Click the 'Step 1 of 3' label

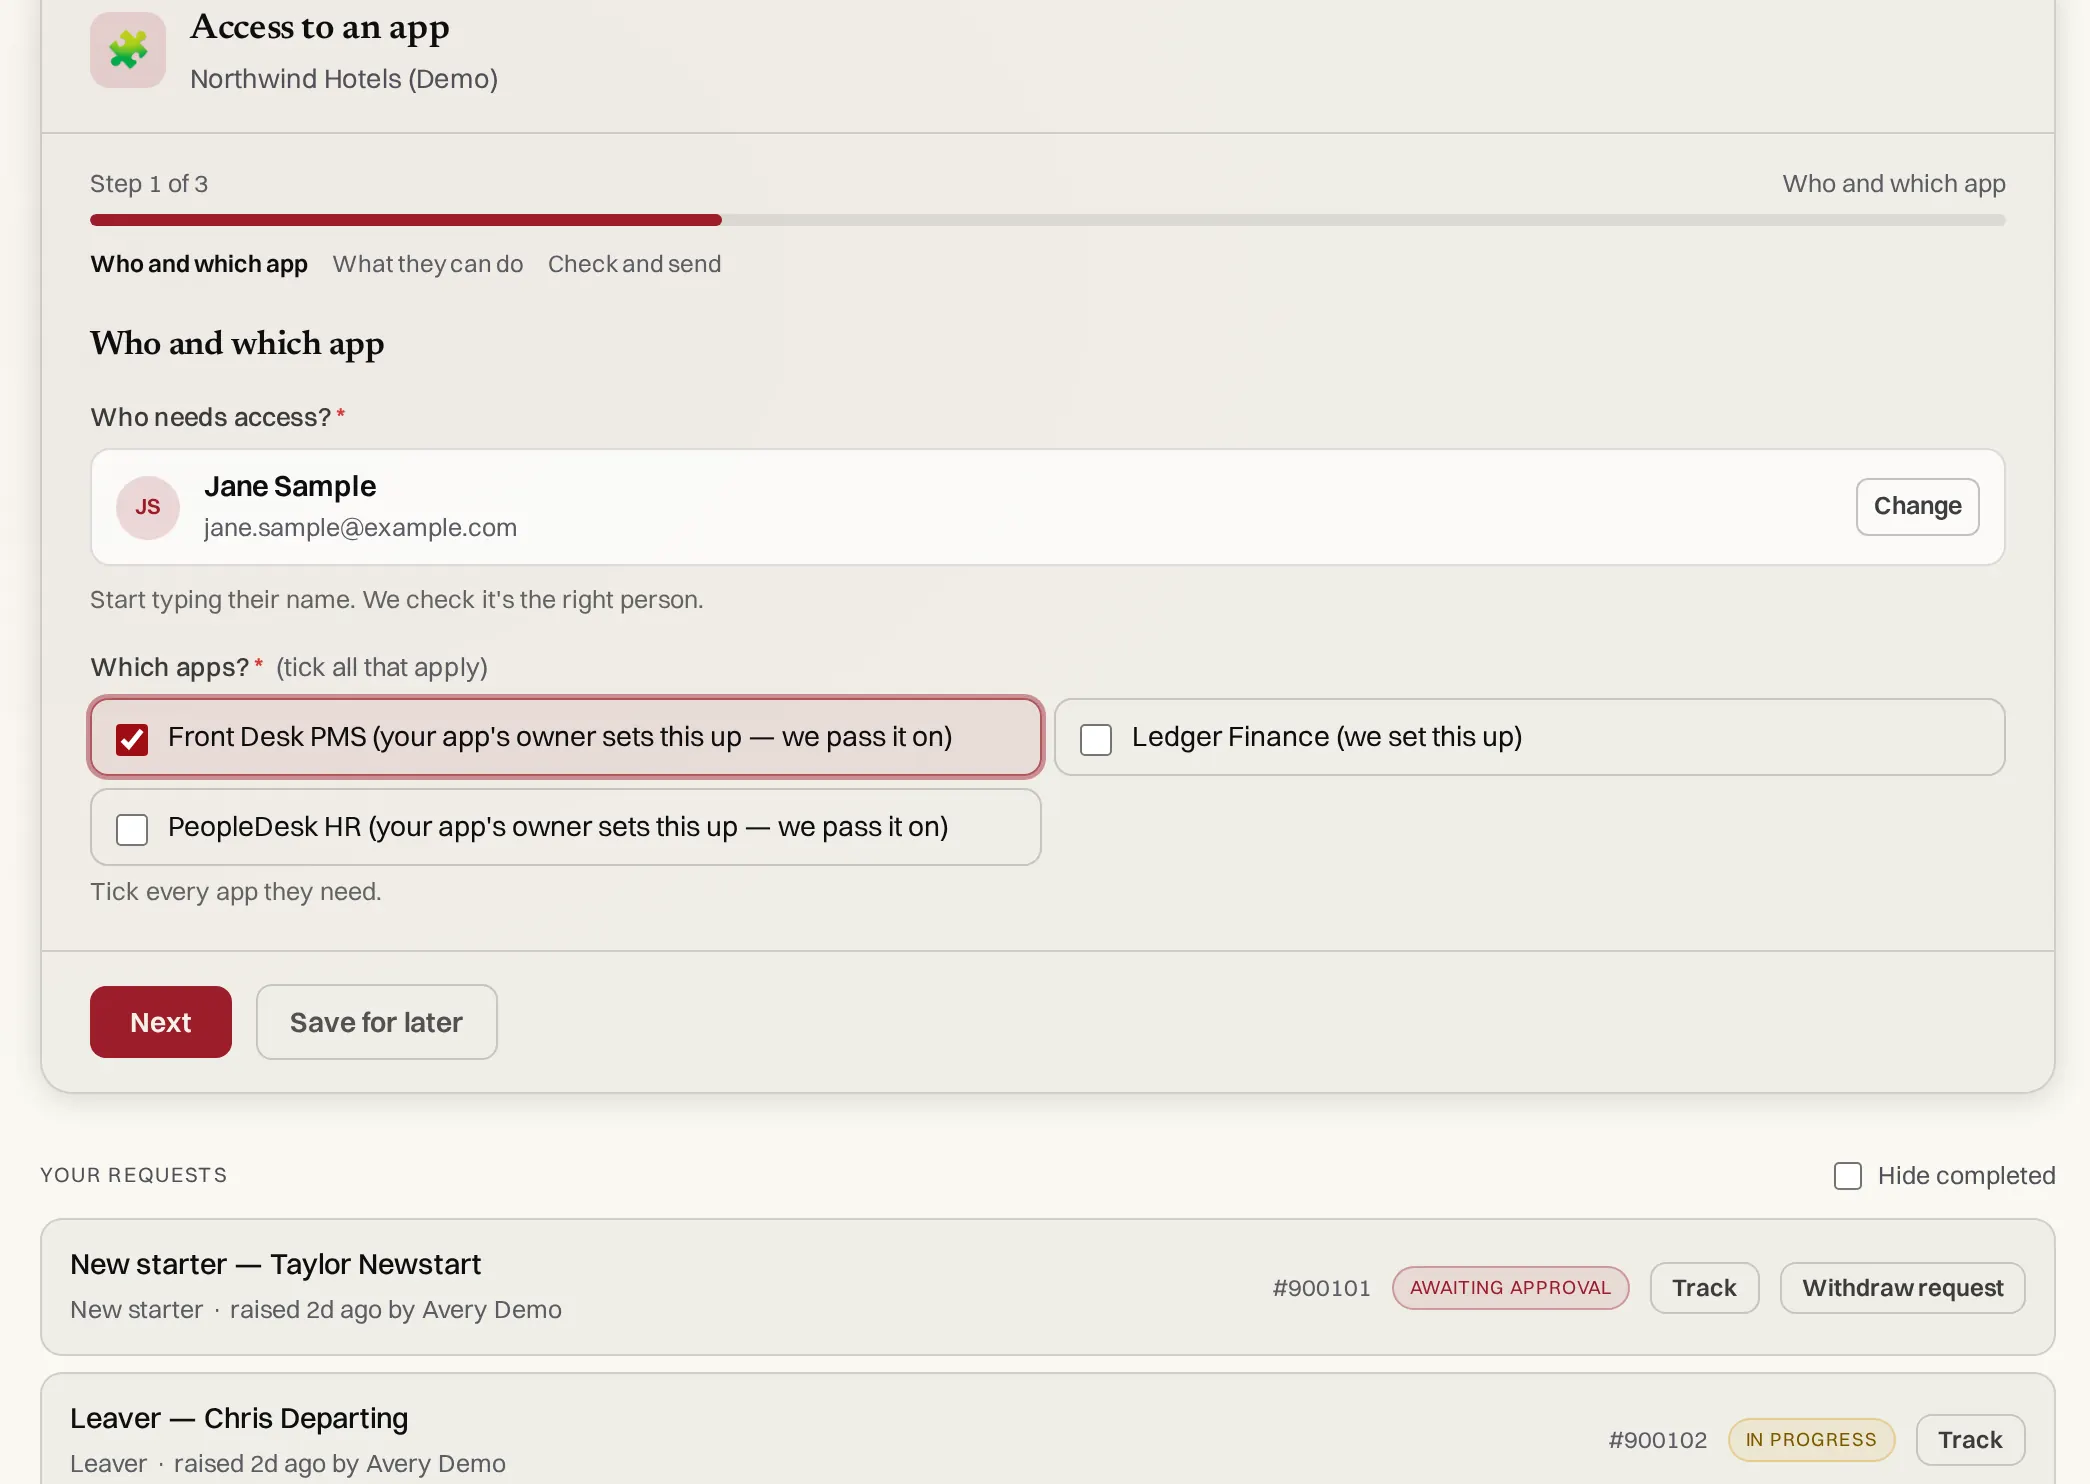click(x=149, y=184)
